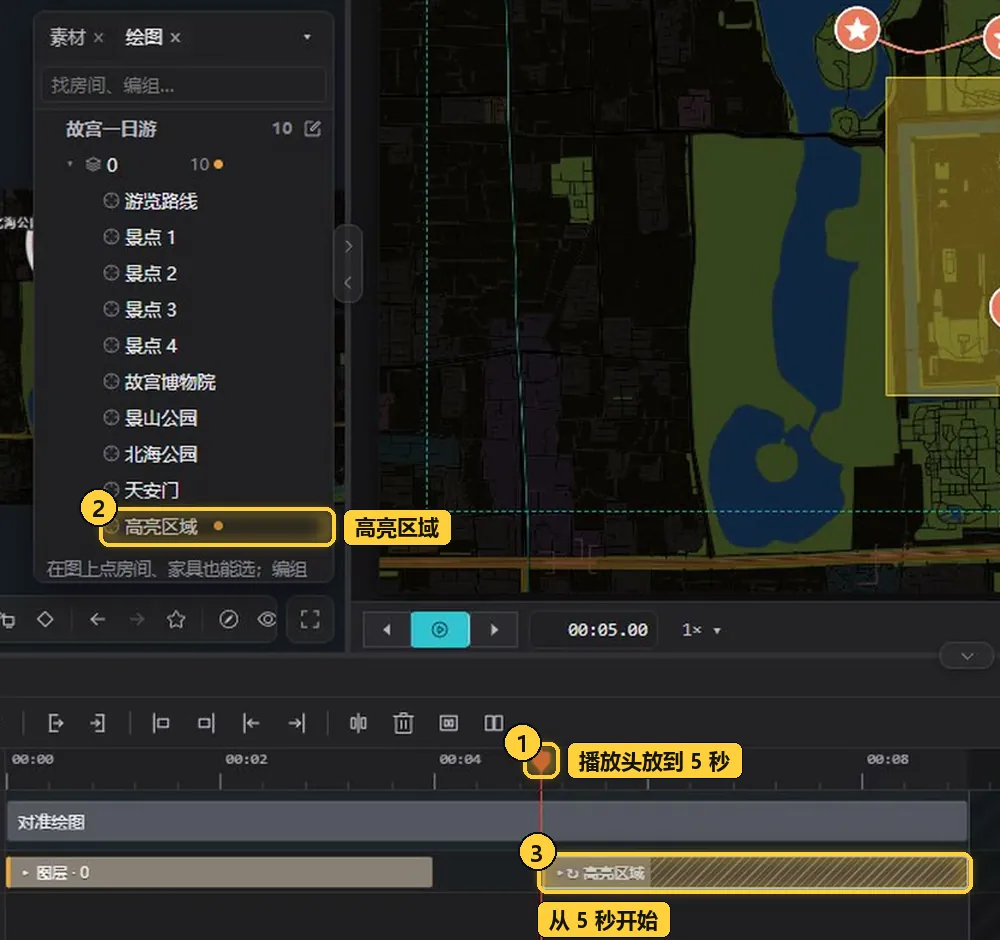The height and width of the screenshot is (940, 1000).
Task: Click the layer stack icon beside 0
Action: 93,165
